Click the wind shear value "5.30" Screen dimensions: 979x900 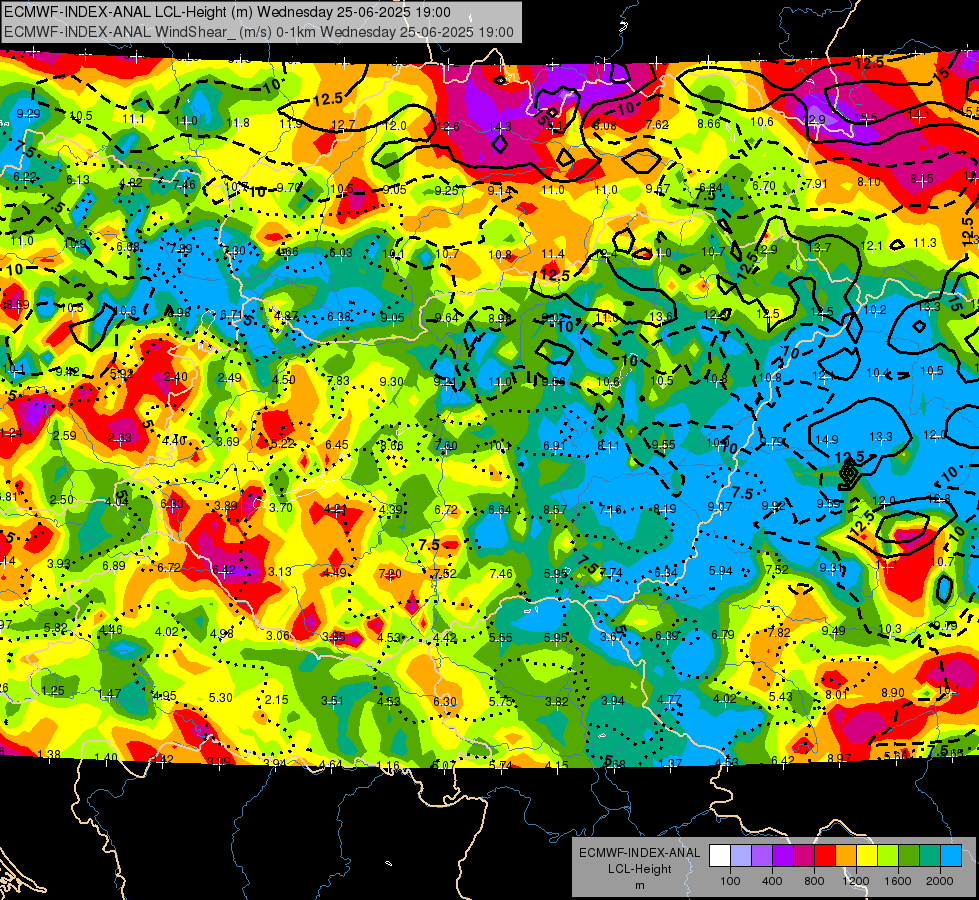pos(220,698)
